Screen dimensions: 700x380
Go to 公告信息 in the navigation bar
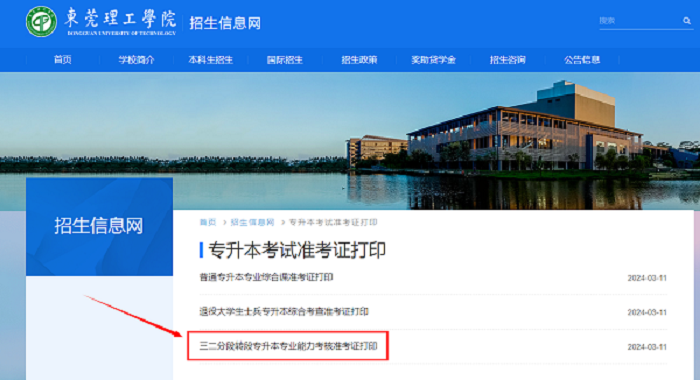[x=582, y=60]
